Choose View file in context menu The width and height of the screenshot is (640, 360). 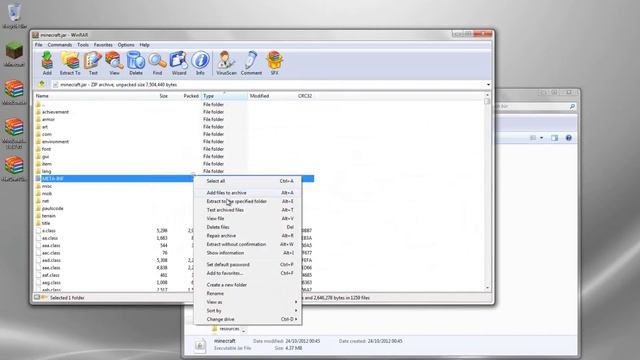pyautogui.click(x=248, y=218)
